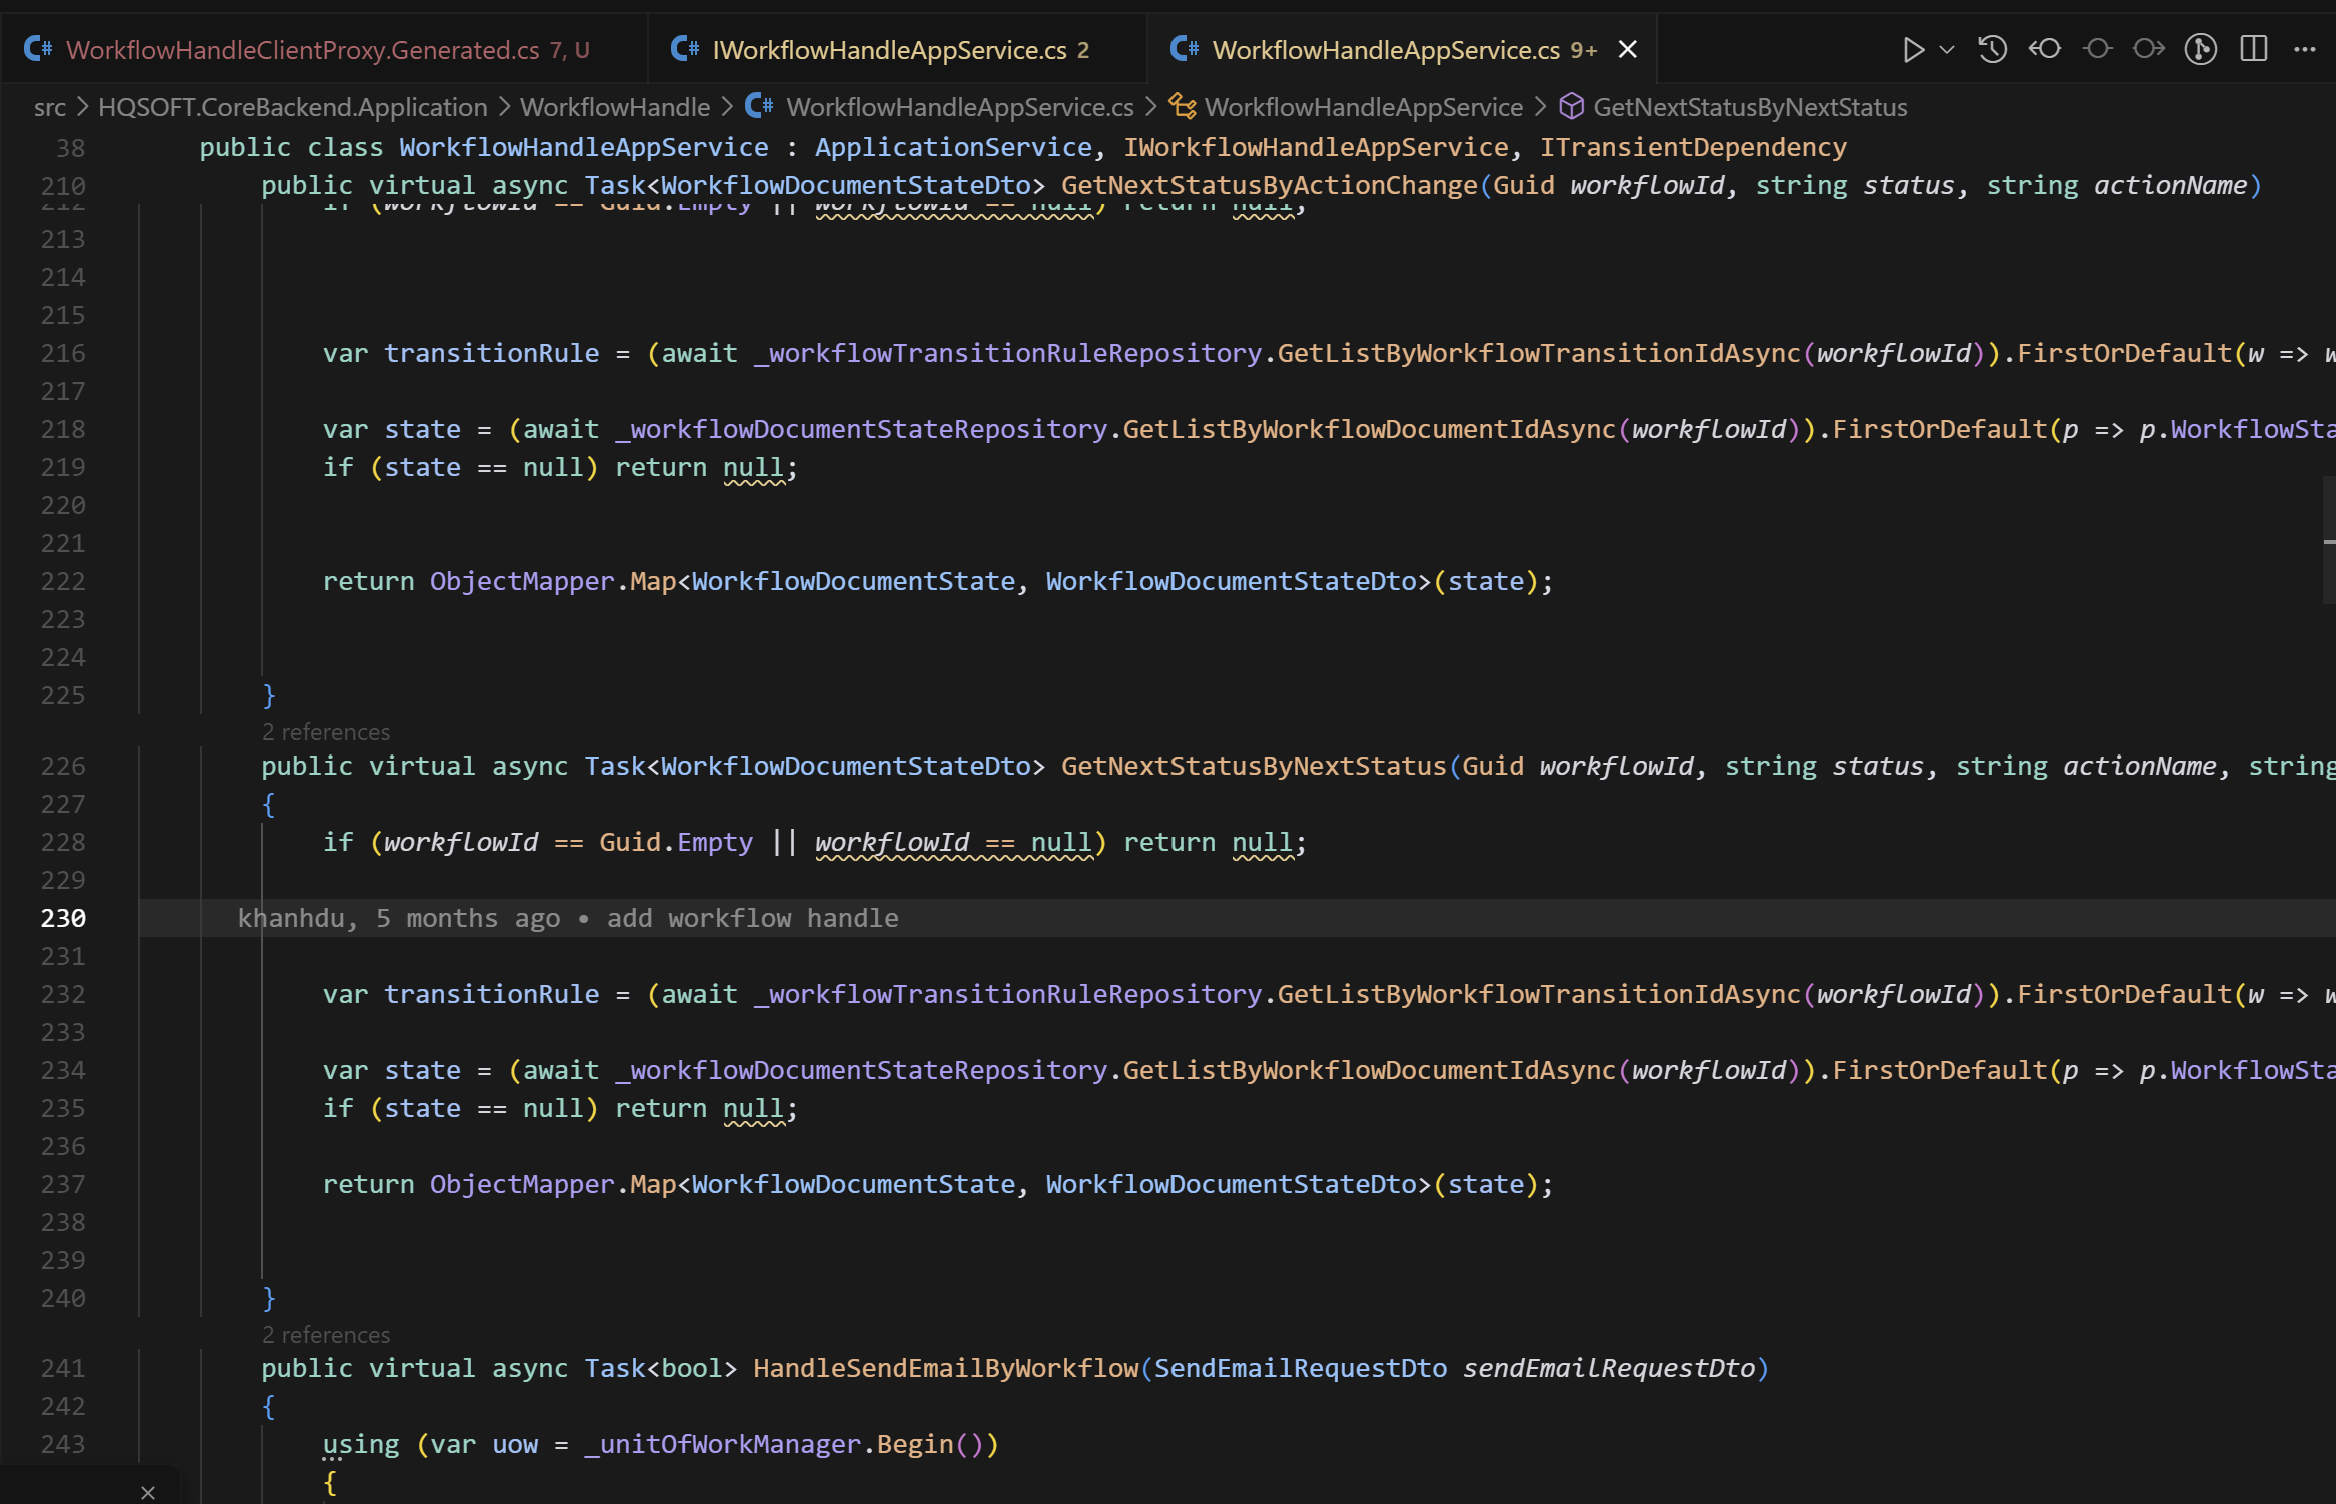Click the Run play button in editor toolbar
The height and width of the screenshot is (1504, 2336).
(1912, 49)
